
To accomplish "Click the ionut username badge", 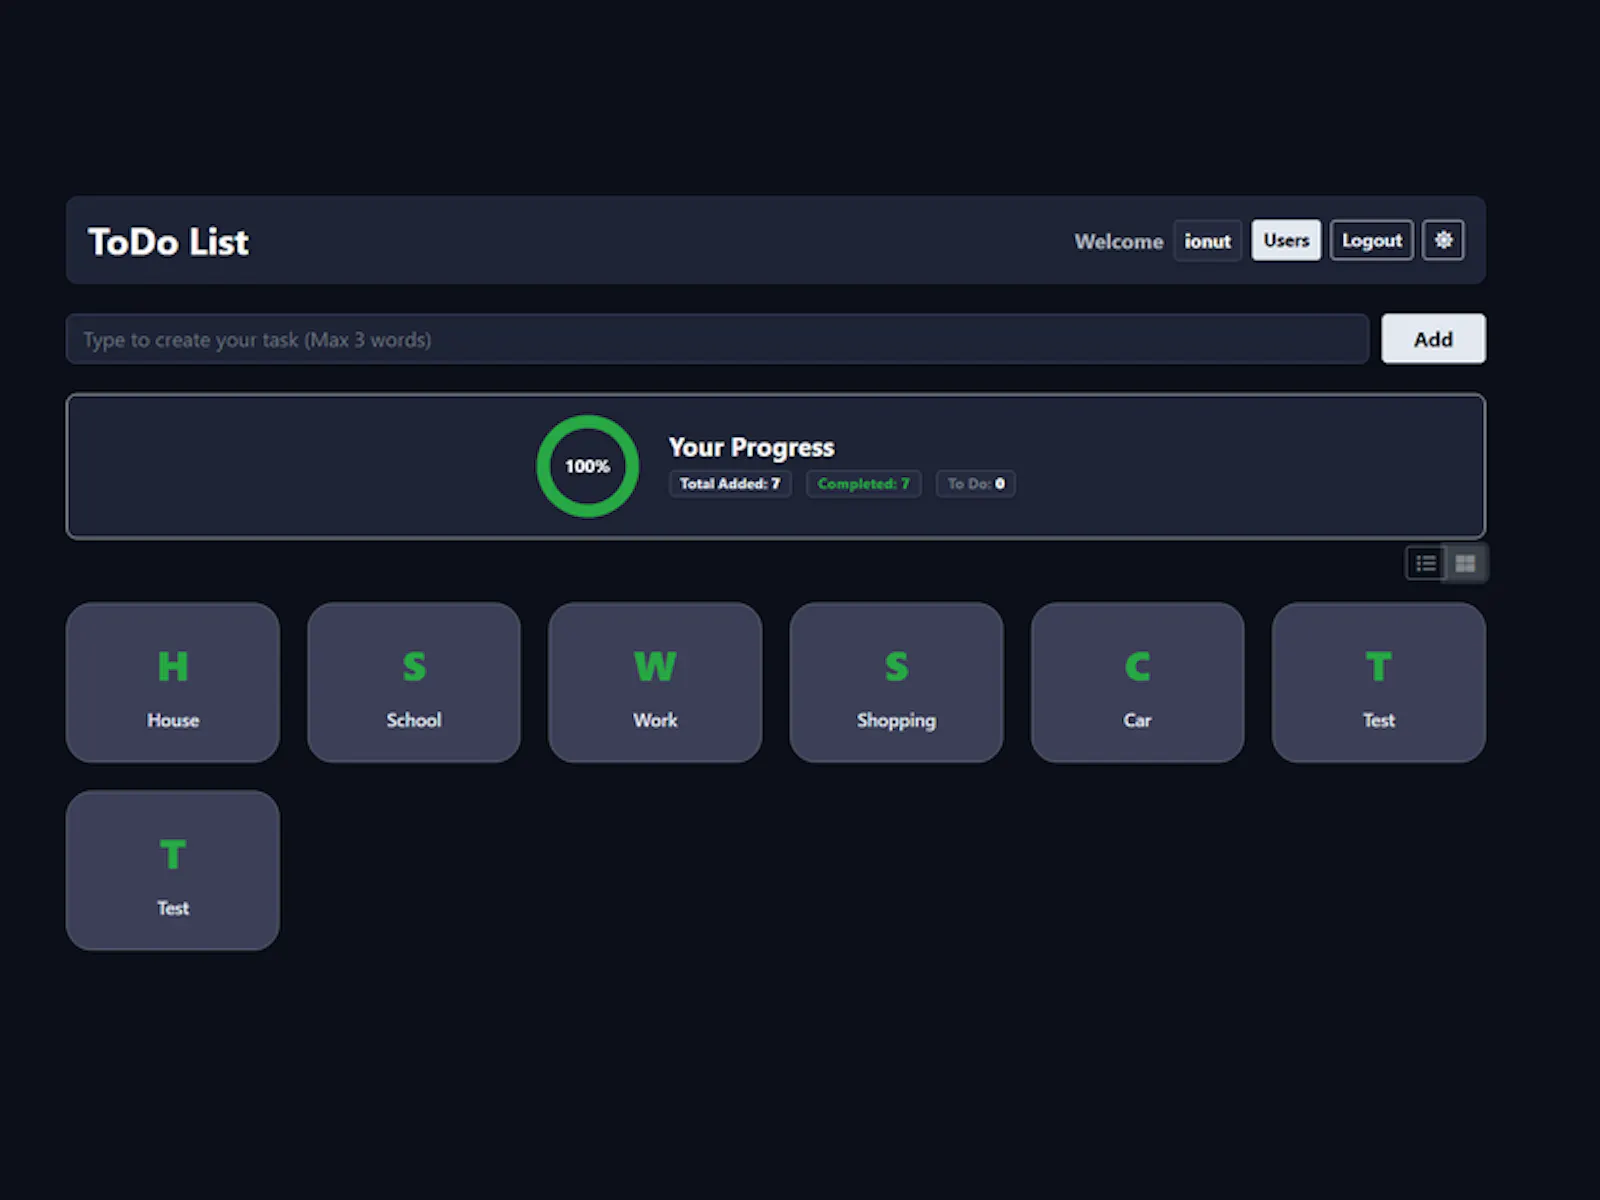I will (1207, 241).
